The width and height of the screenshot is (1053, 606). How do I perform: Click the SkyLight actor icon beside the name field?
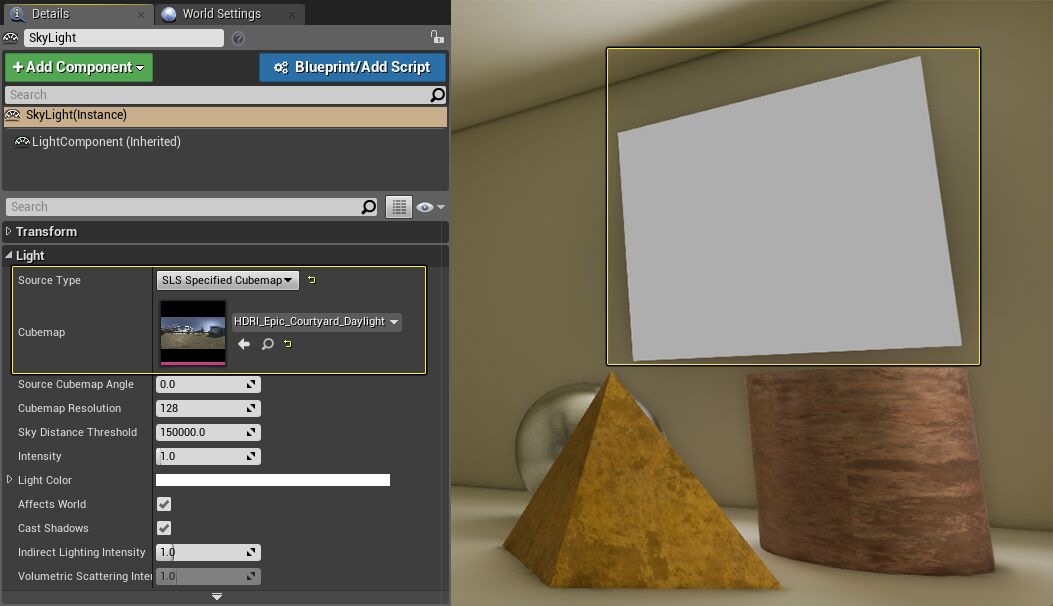(x=10, y=37)
